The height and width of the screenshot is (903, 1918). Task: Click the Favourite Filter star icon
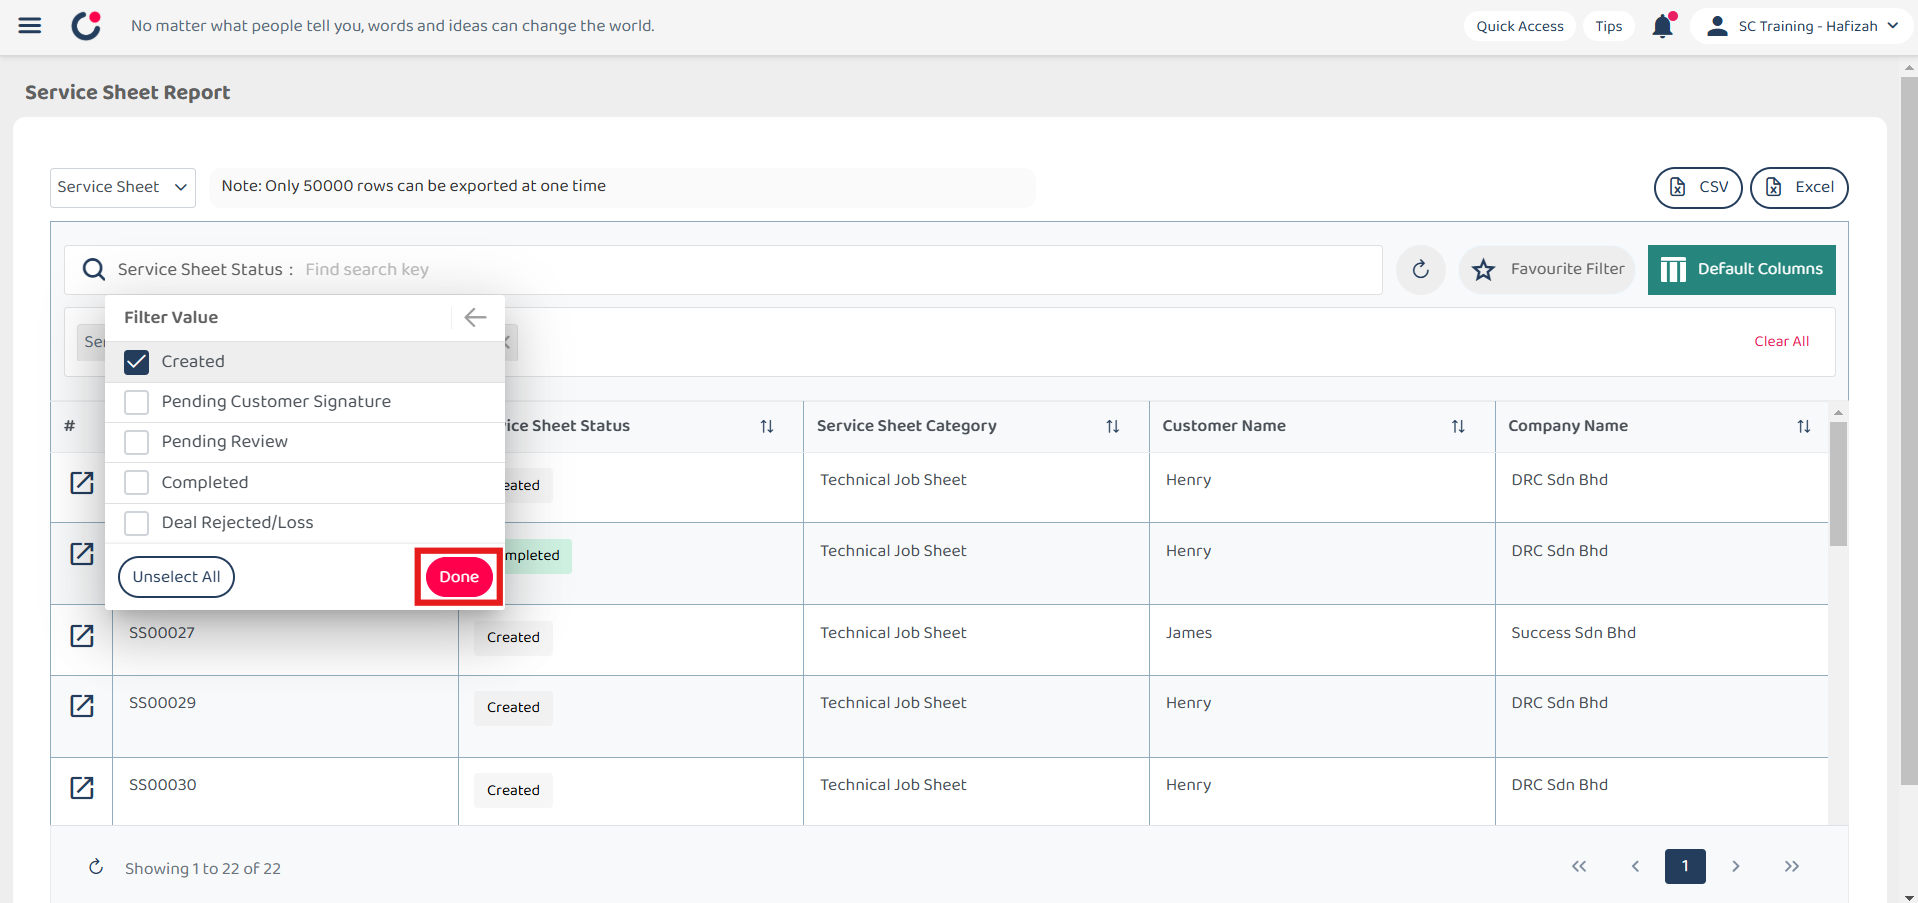(1484, 270)
